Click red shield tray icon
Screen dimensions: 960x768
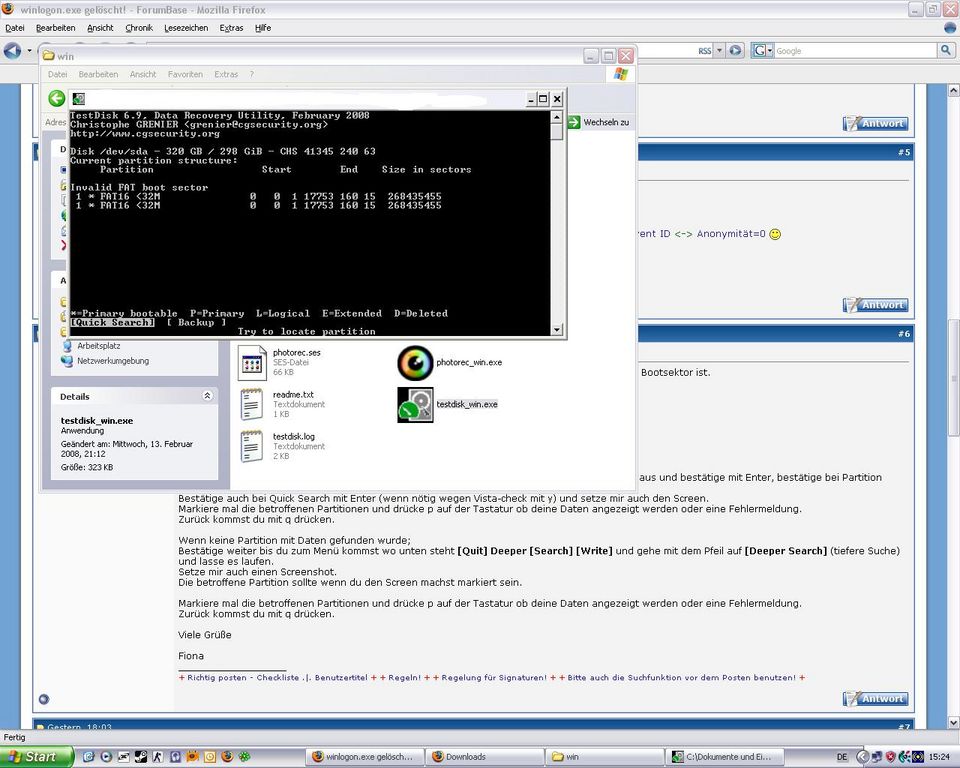[x=890, y=757]
